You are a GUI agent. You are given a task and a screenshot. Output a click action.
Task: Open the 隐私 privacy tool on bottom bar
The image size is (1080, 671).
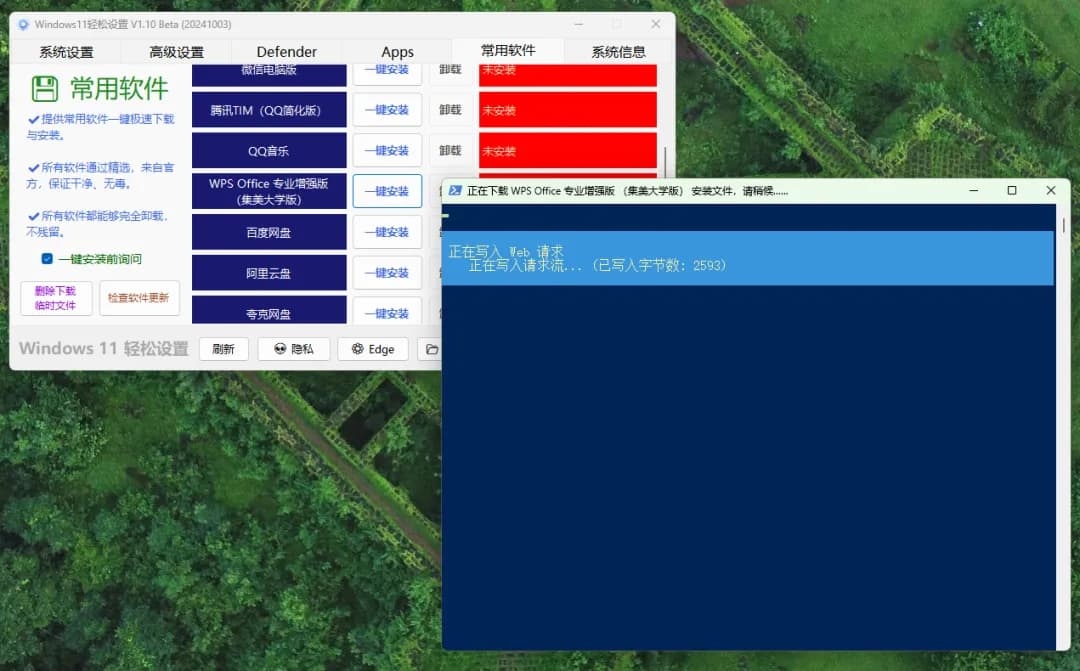coord(293,349)
